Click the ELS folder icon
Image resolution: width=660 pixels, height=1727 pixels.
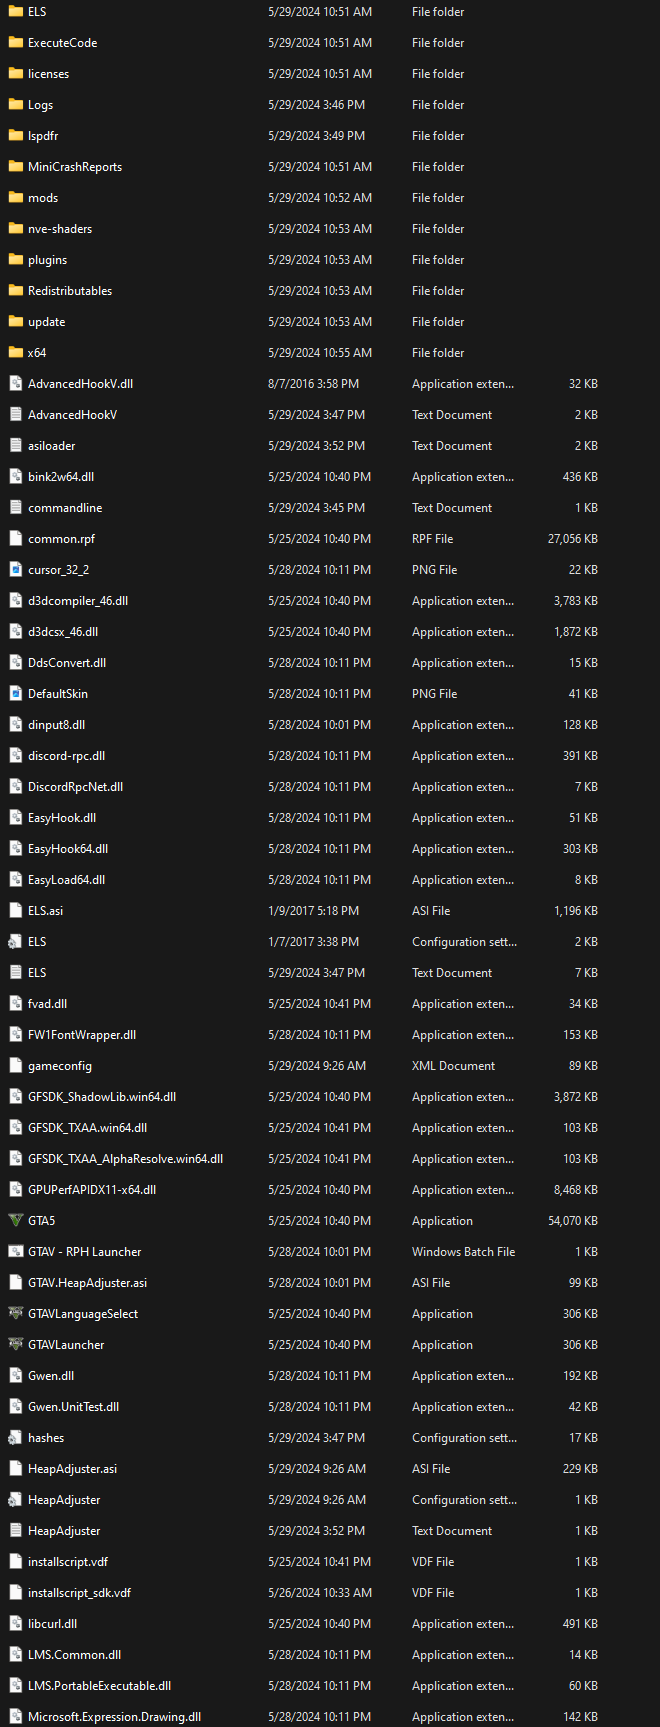coord(15,12)
